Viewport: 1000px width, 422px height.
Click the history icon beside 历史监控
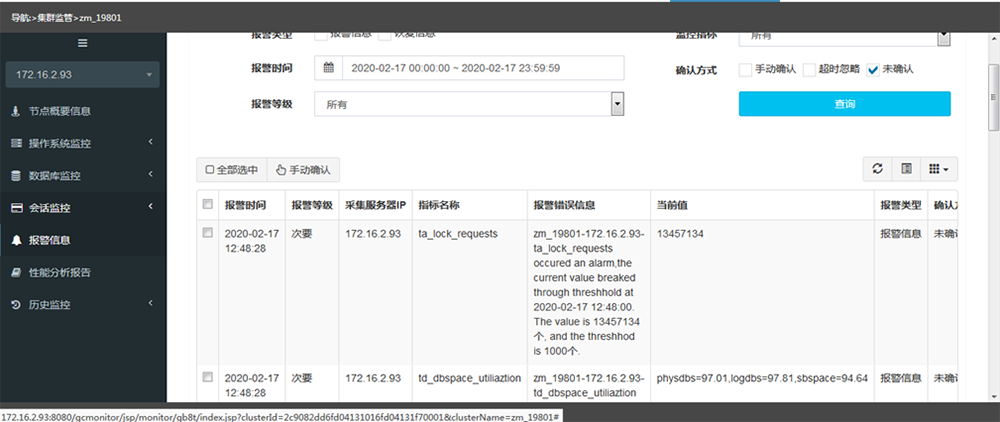point(16,305)
